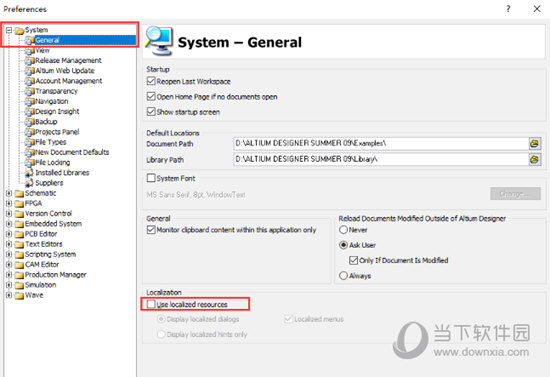Image resolution: width=550 pixels, height=377 pixels.
Task: Toggle Monitor clipboard content checkbox
Action: [151, 230]
